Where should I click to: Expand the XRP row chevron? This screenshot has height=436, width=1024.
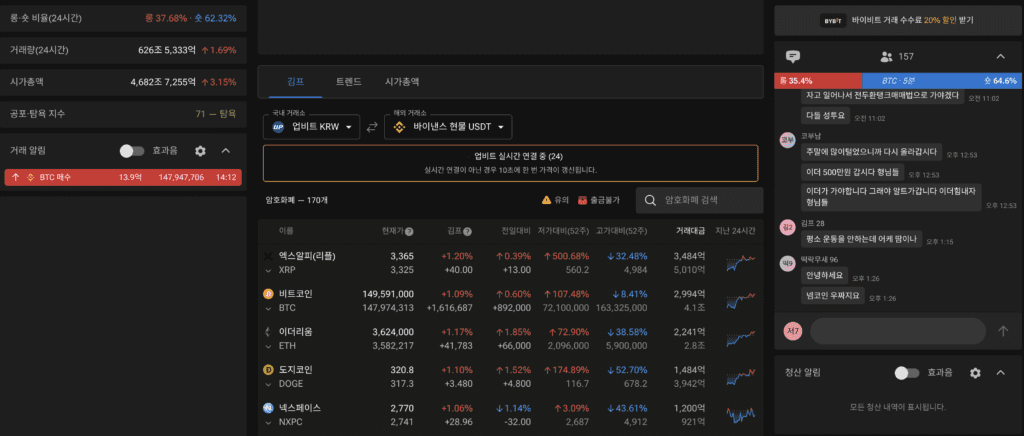click(268, 270)
